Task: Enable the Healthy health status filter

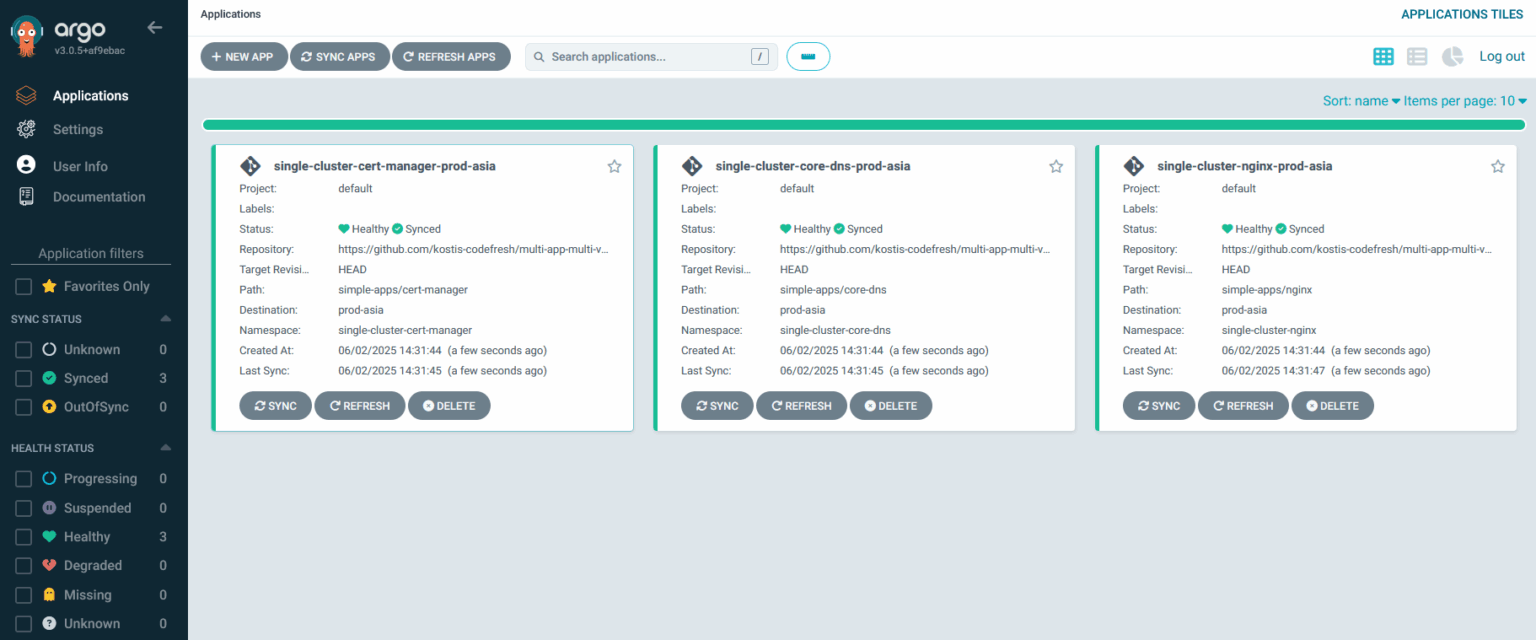Action: coord(23,537)
